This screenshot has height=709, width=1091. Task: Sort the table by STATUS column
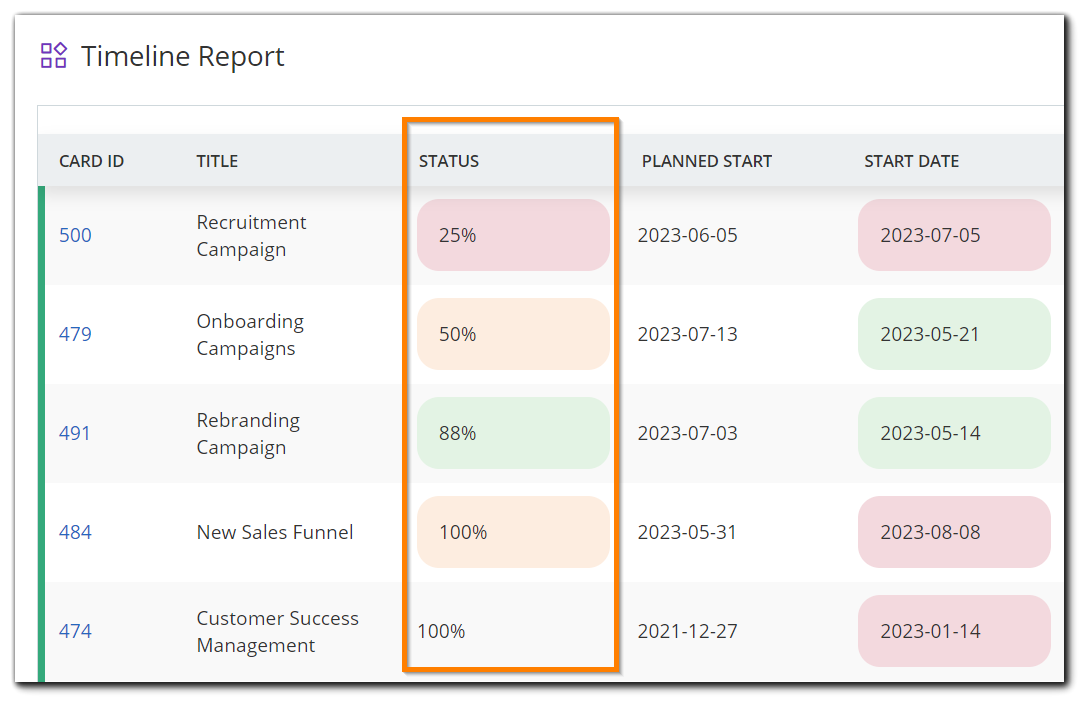(x=448, y=160)
